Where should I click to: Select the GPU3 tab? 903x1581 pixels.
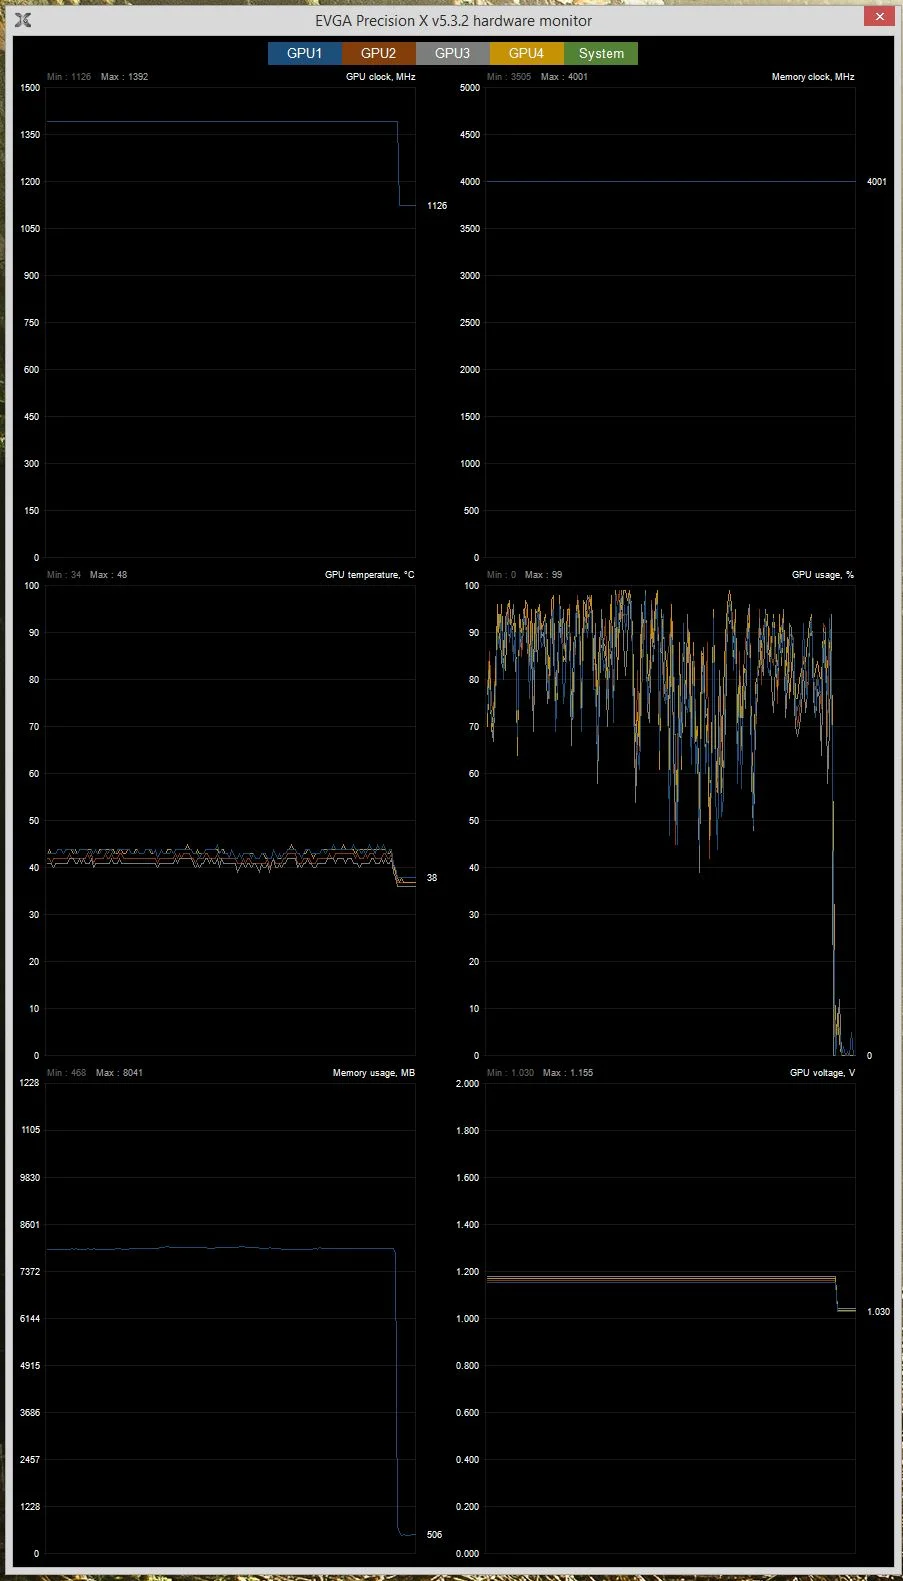453,53
